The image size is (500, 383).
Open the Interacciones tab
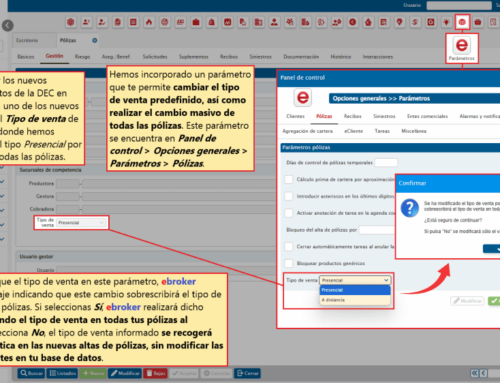click(x=378, y=57)
